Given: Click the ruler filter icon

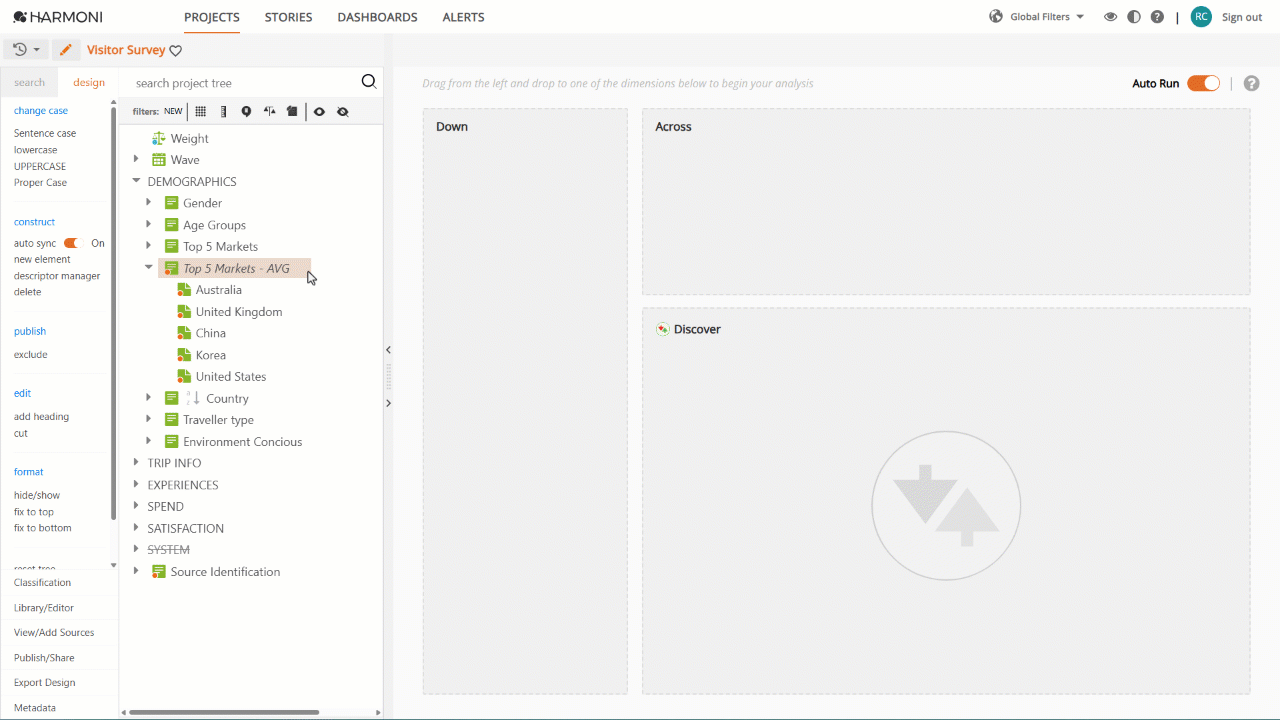Looking at the screenshot, I should tap(223, 112).
